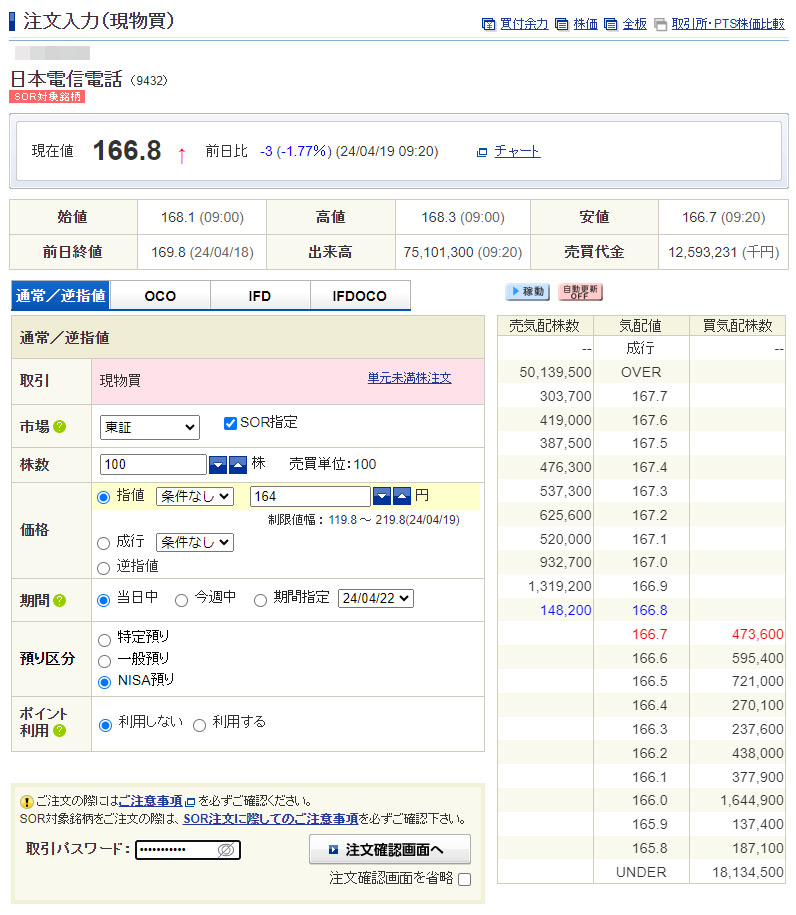Image resolution: width=796 pixels, height=915 pixels.
Task: Switch to the OCO order tab
Action: point(160,296)
